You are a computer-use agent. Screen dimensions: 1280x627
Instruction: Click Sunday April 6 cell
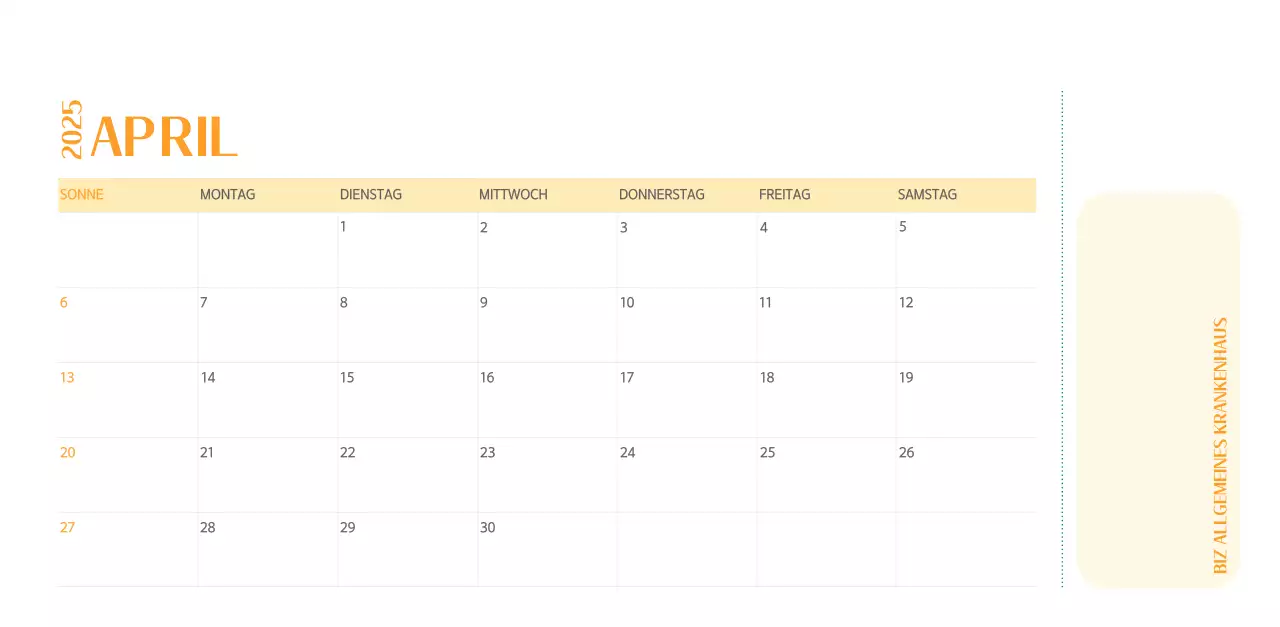click(128, 325)
